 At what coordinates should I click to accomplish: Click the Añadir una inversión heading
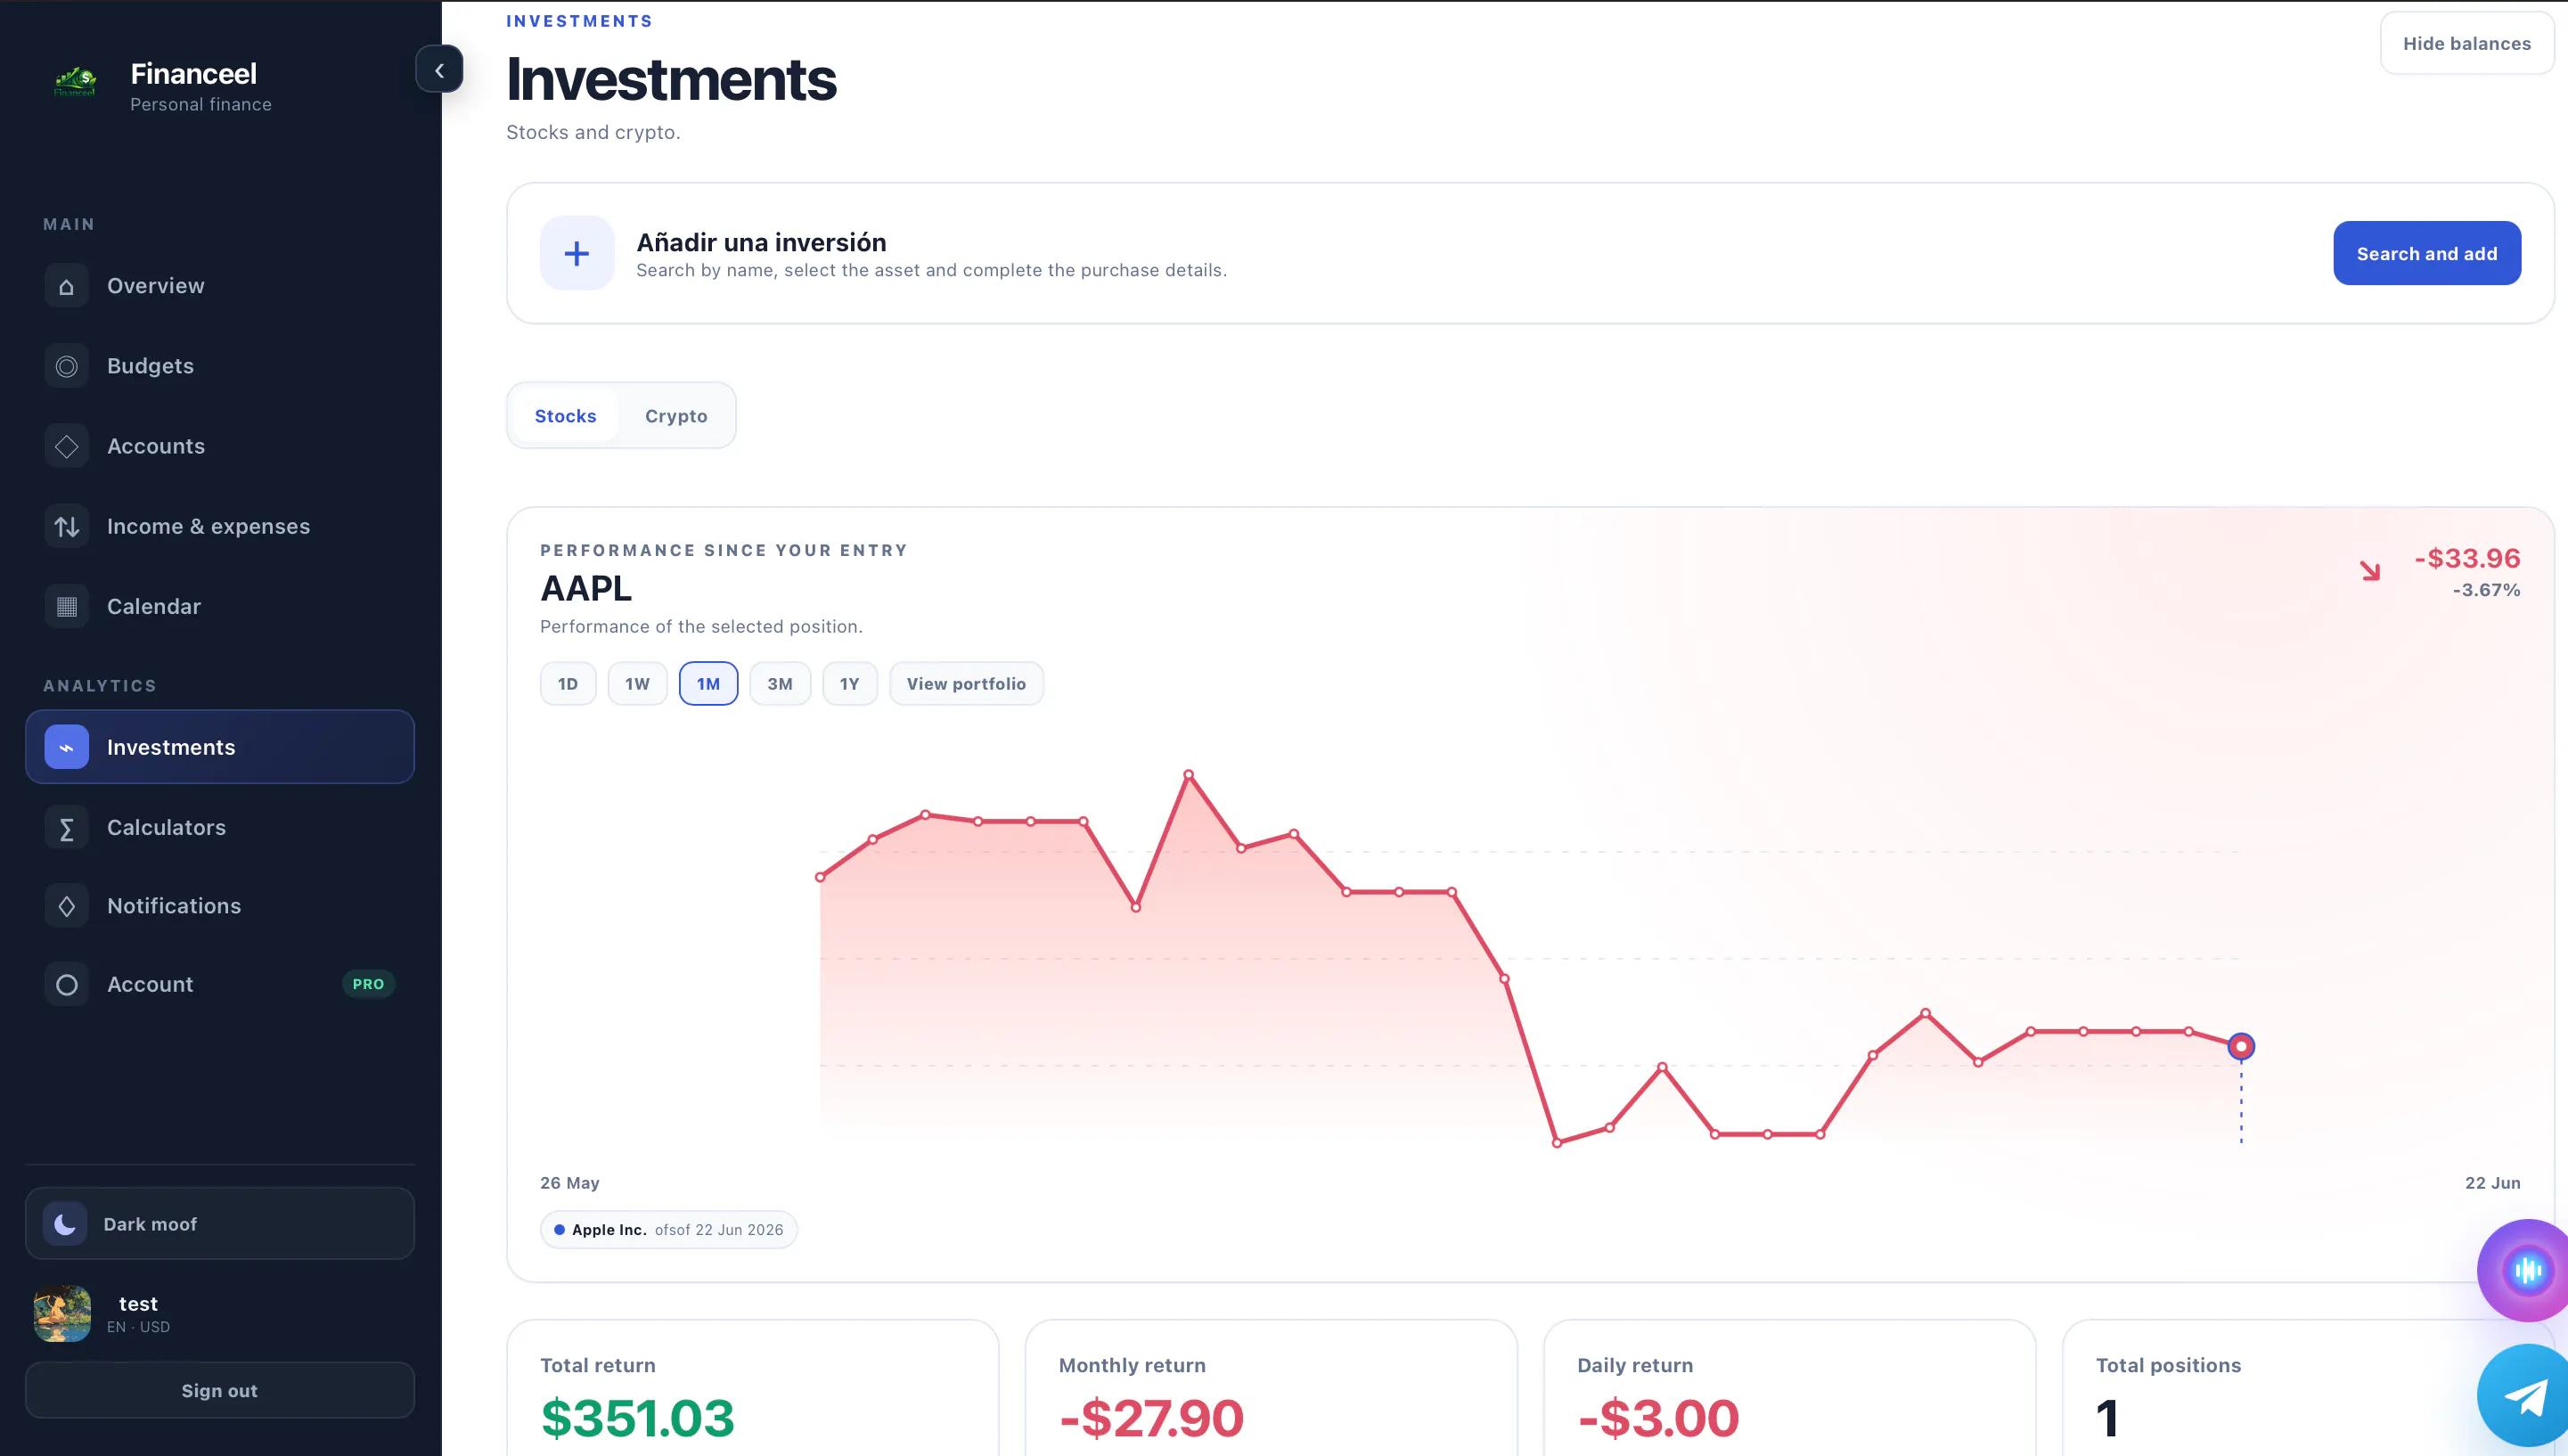[x=761, y=242]
